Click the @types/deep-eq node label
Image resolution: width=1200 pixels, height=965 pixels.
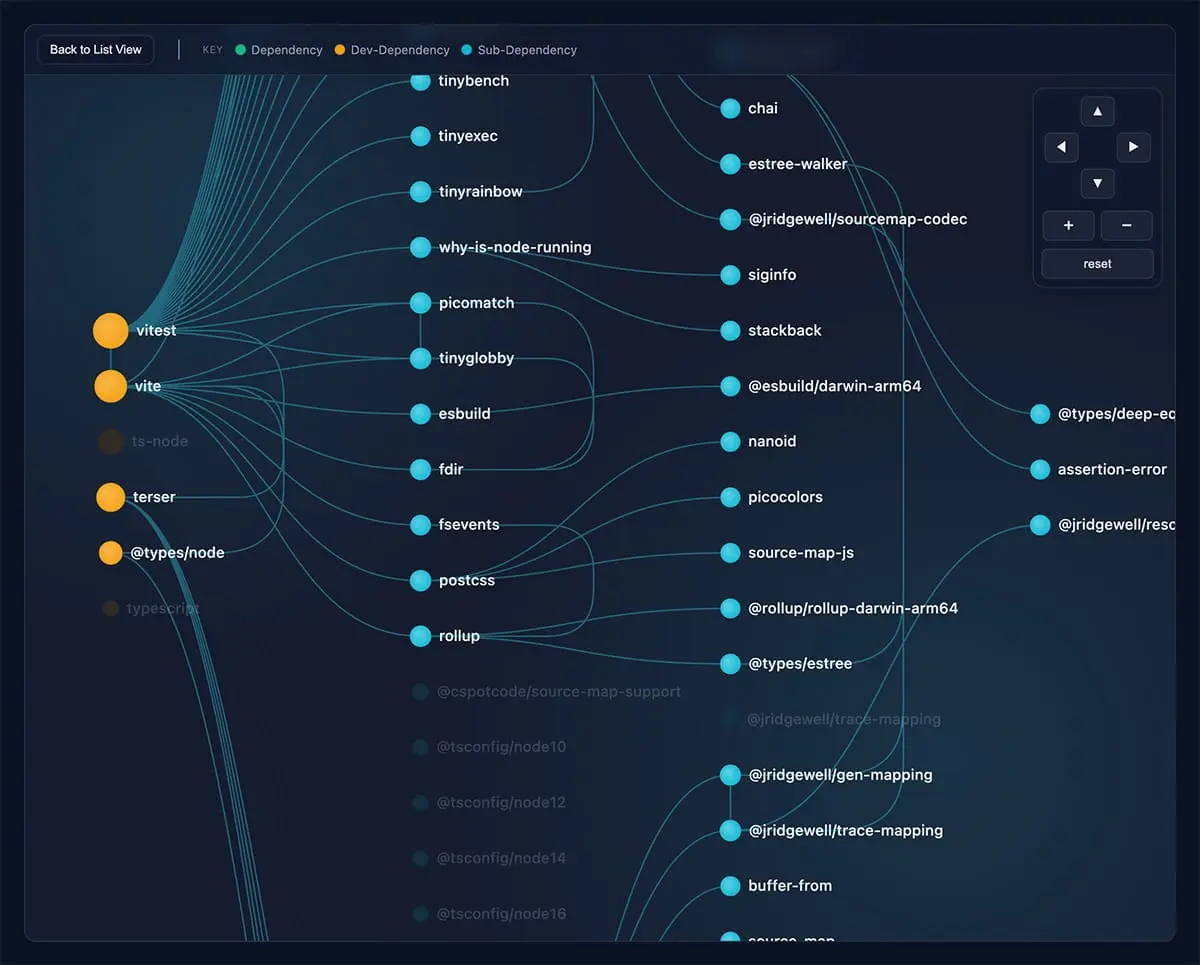click(x=1116, y=414)
